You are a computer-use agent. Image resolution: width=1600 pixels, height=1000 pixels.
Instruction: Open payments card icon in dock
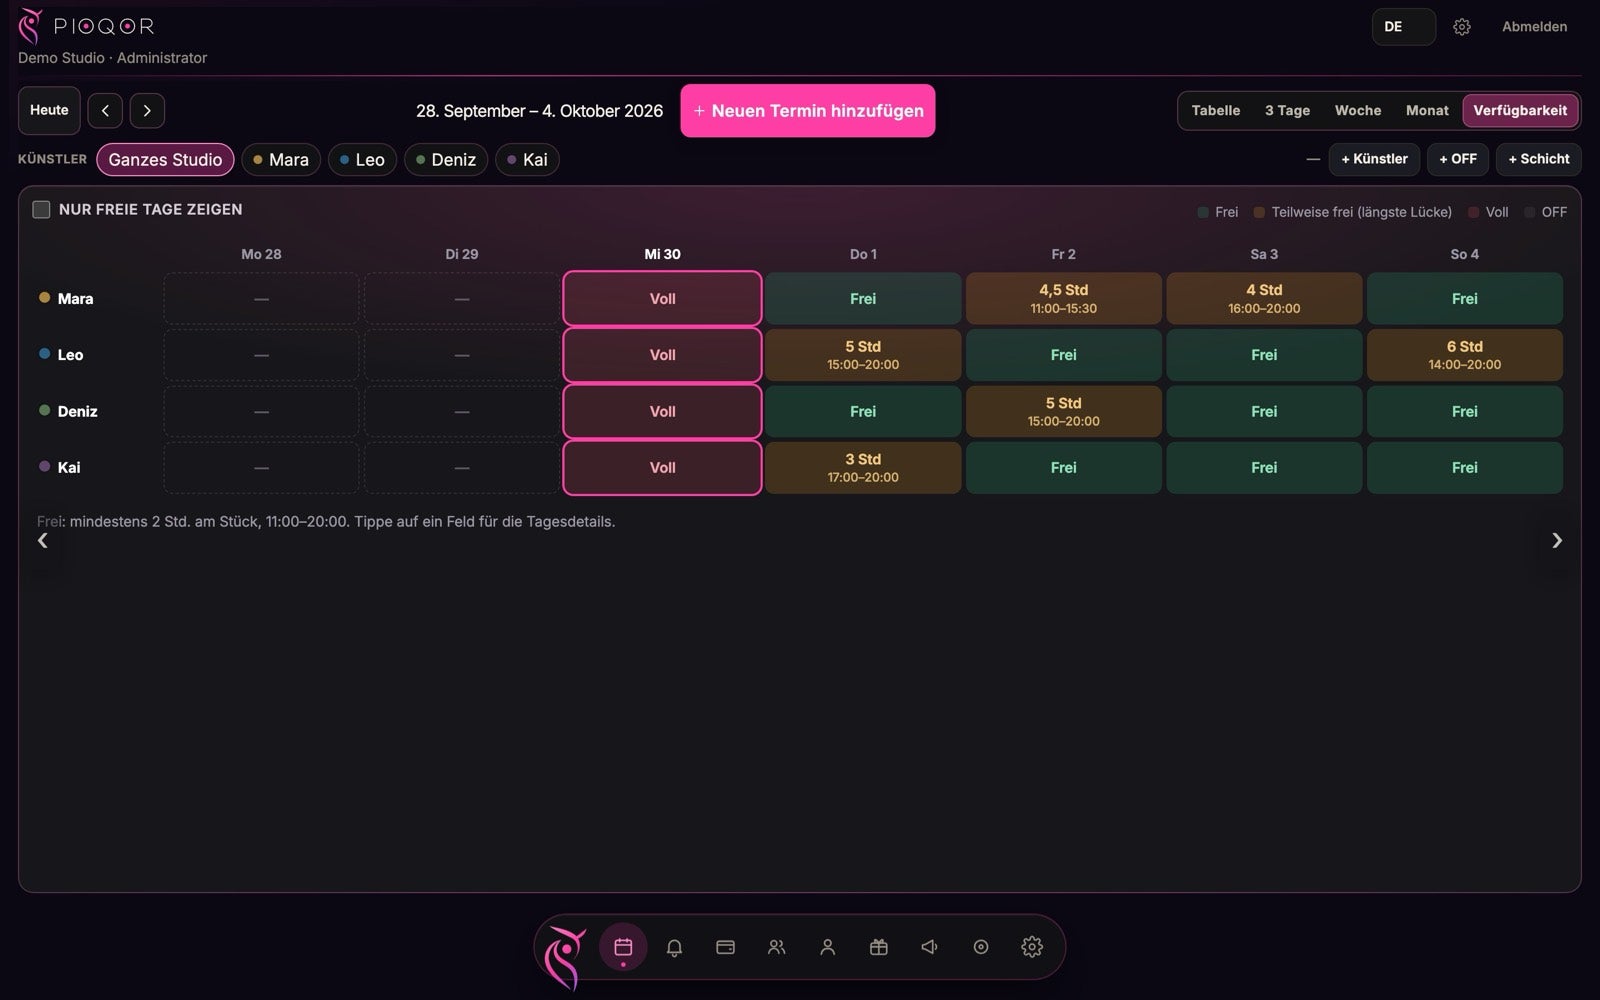pyautogui.click(x=725, y=946)
